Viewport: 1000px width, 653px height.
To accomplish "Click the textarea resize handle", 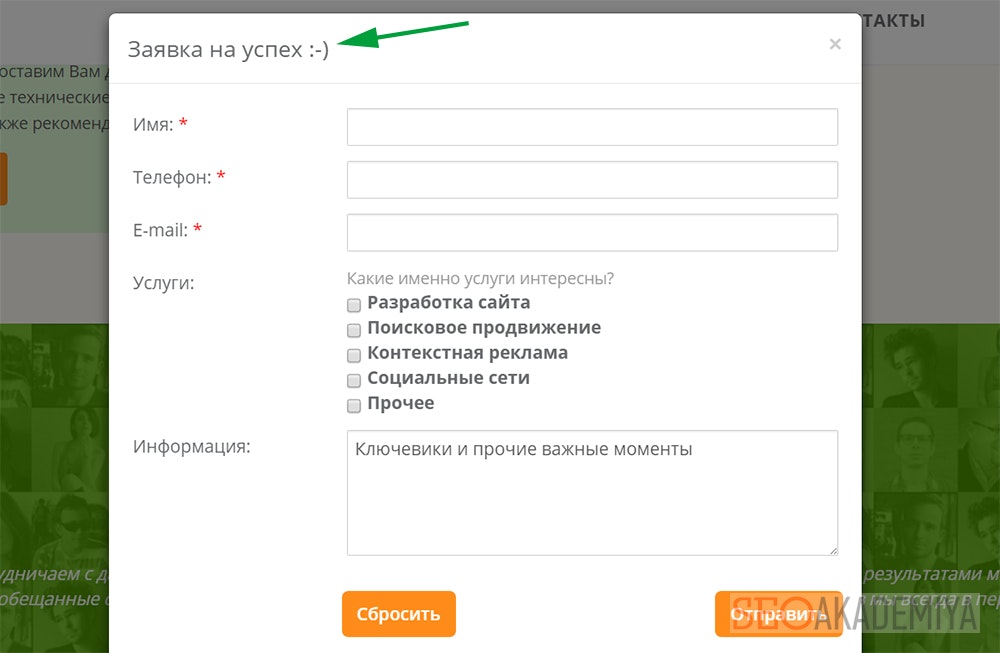I will tap(833, 549).
